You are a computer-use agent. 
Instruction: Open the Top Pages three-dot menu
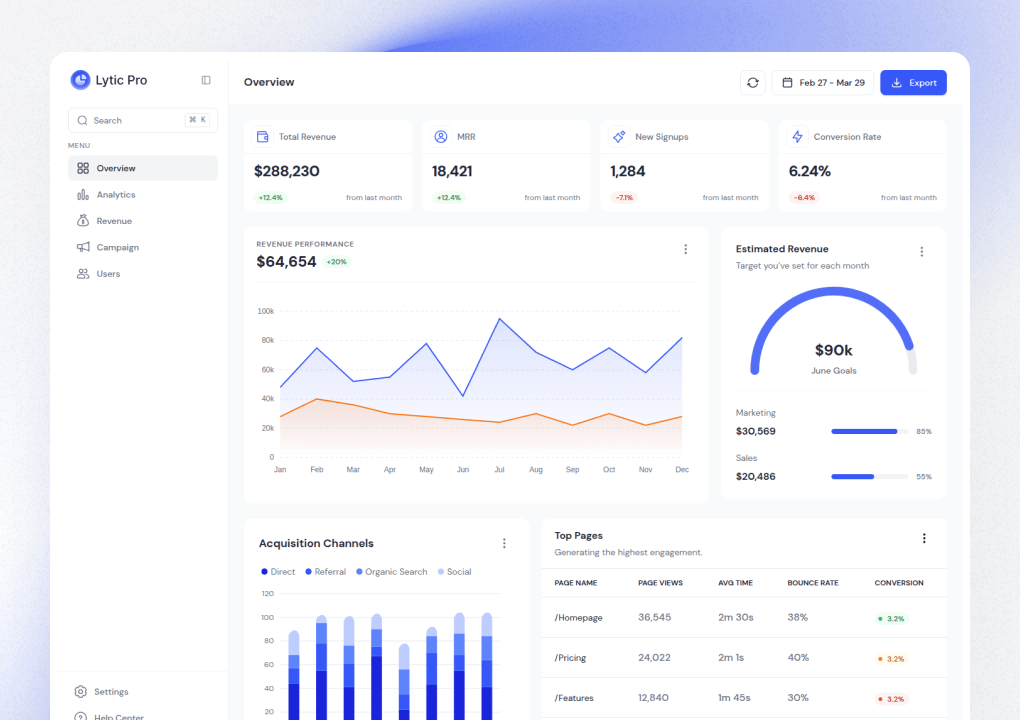pyautogui.click(x=924, y=537)
